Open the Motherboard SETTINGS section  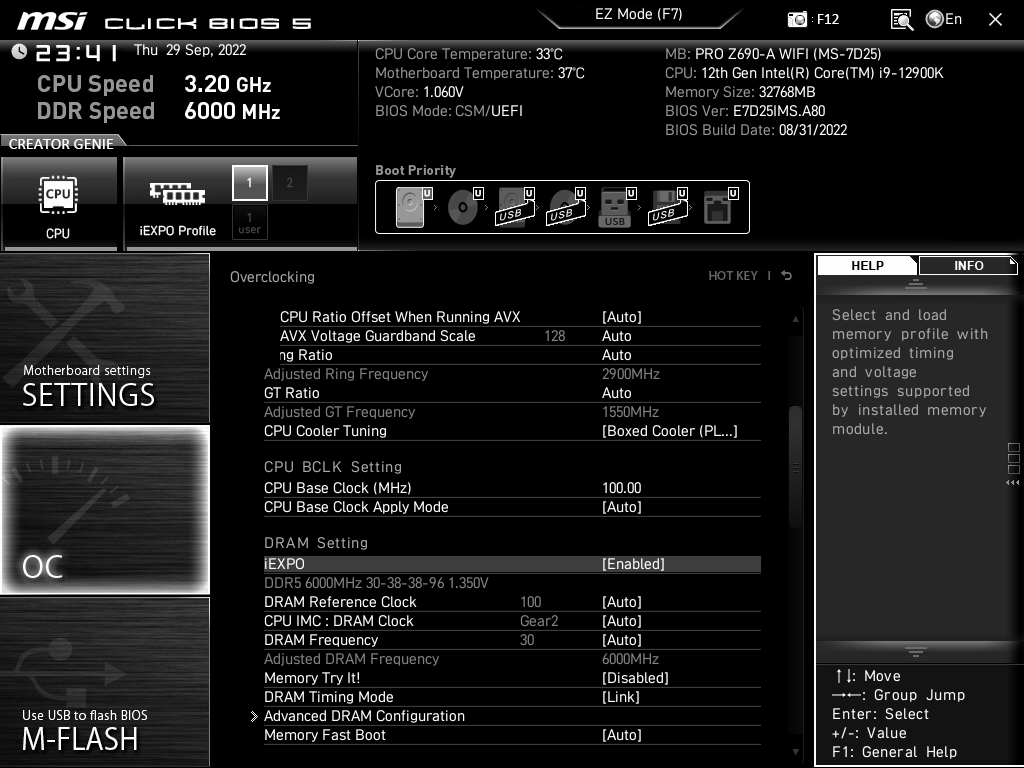pos(104,338)
